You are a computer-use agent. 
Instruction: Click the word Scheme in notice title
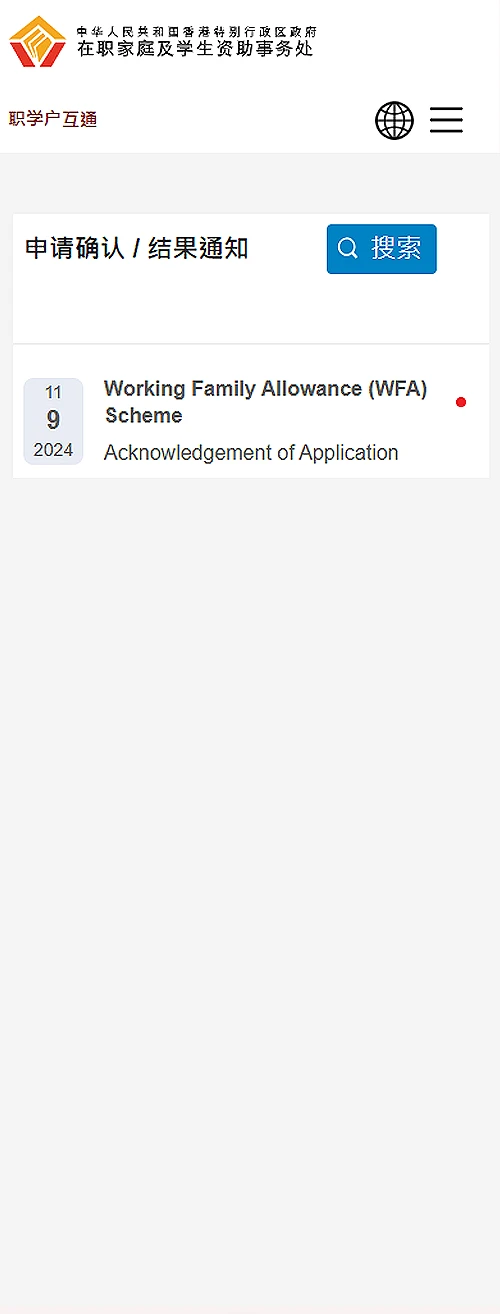144,416
